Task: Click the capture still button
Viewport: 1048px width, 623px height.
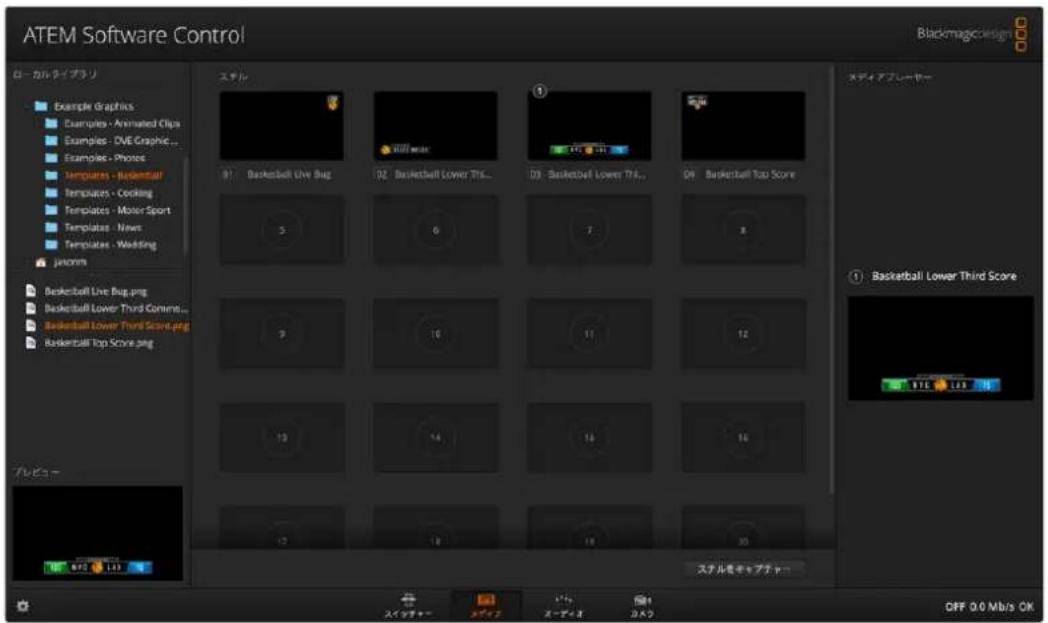Action: pyautogui.click(x=744, y=569)
